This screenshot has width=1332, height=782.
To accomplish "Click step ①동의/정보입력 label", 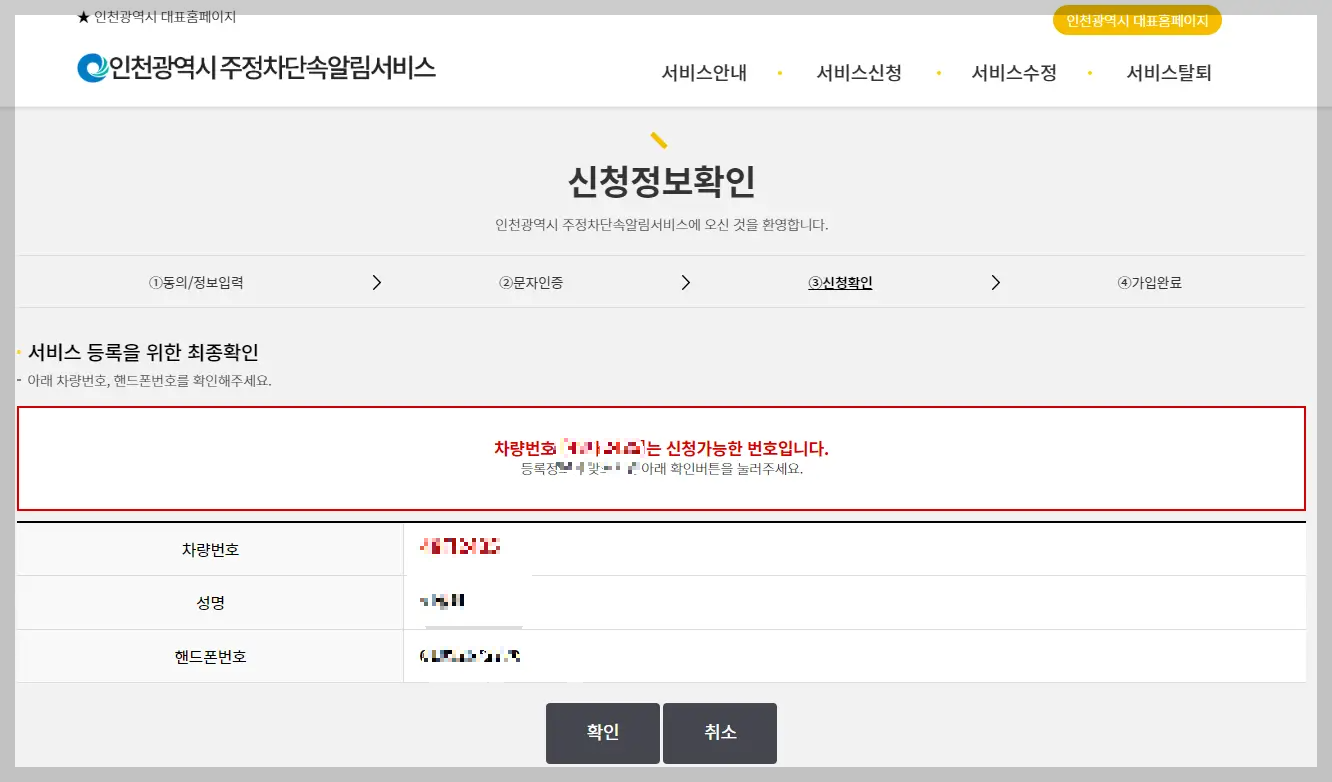I will coord(200,282).
